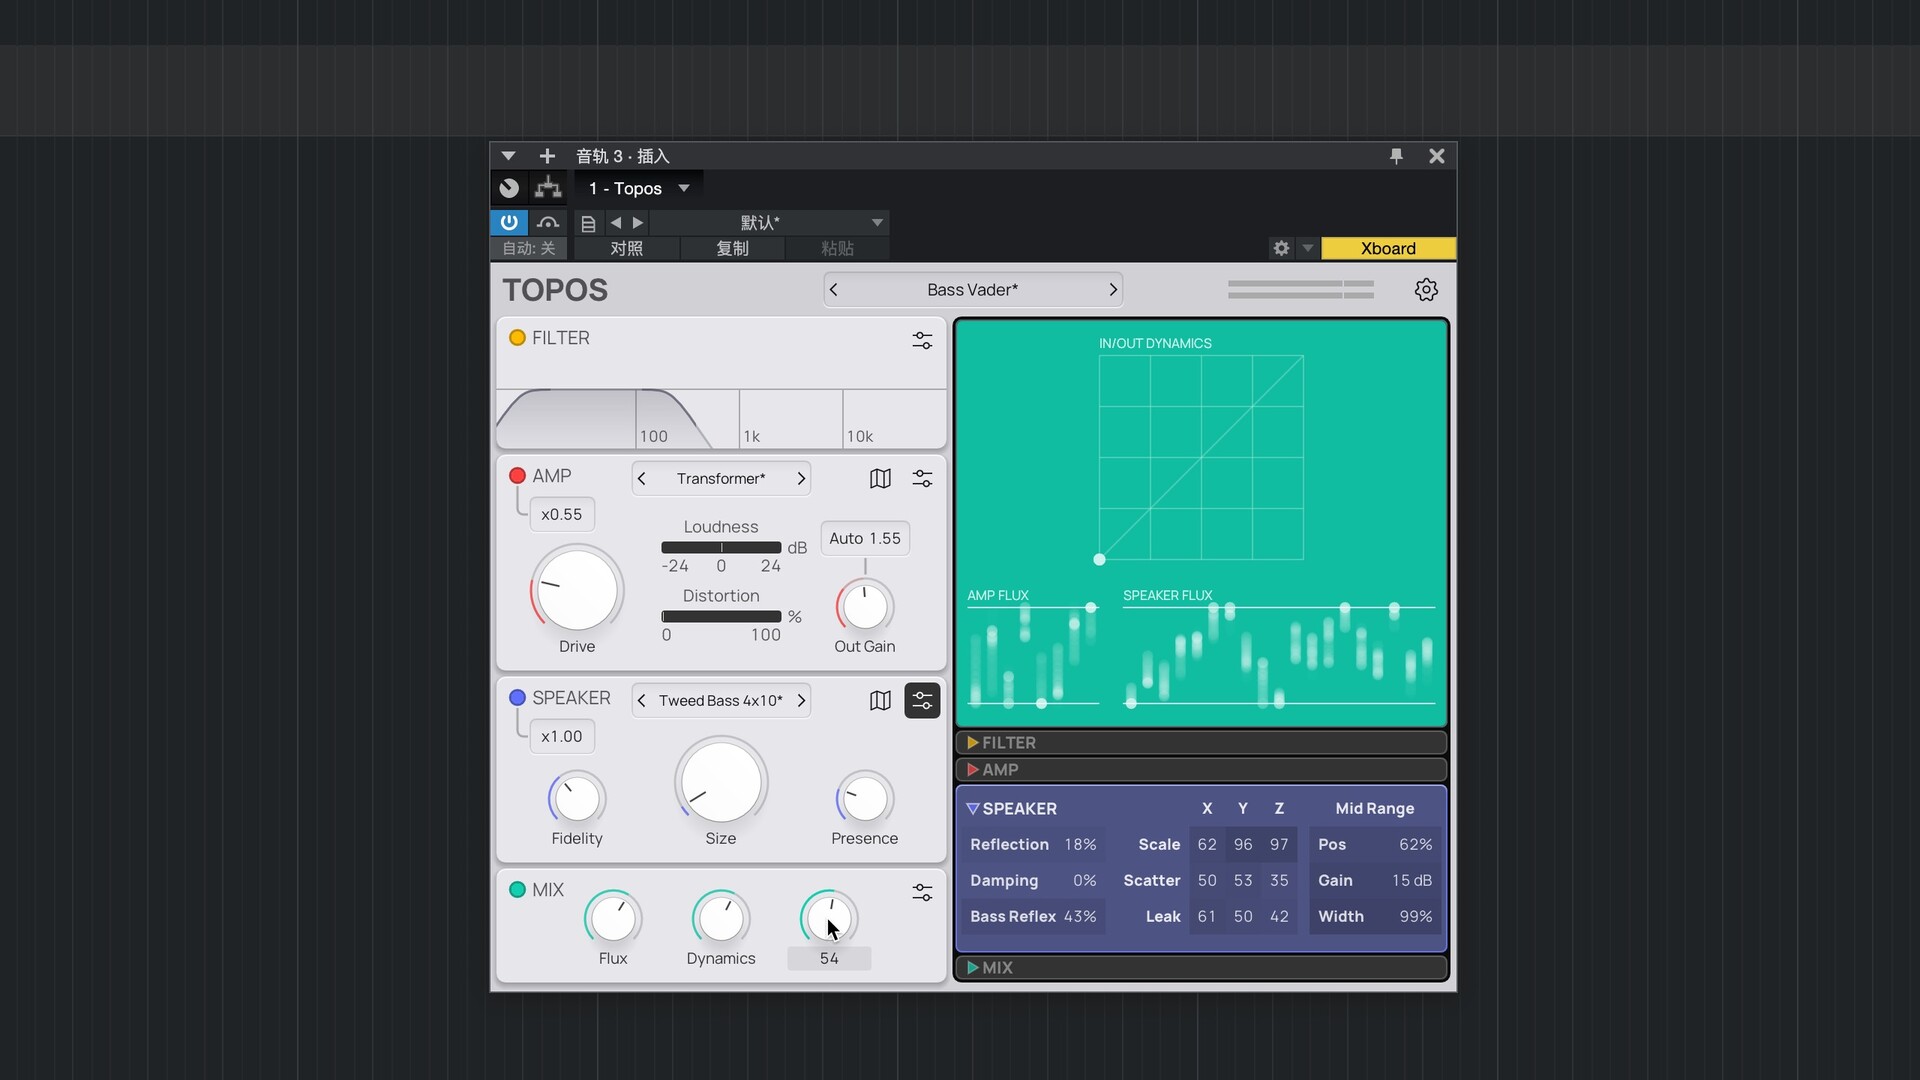This screenshot has height=1080, width=1920.
Task: Go to previous host preset arrow
Action: pyautogui.click(x=616, y=223)
